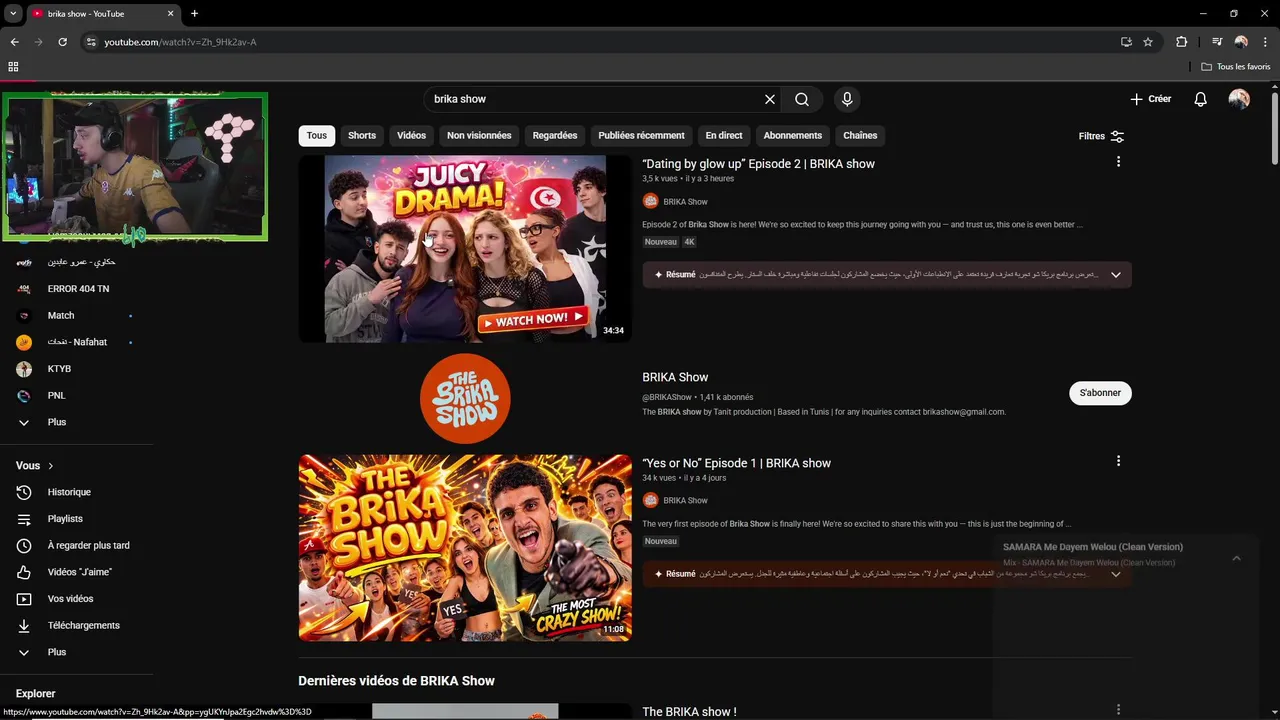The image size is (1280, 720).
Task: Open the account avatar menu
Action: [1239, 99]
